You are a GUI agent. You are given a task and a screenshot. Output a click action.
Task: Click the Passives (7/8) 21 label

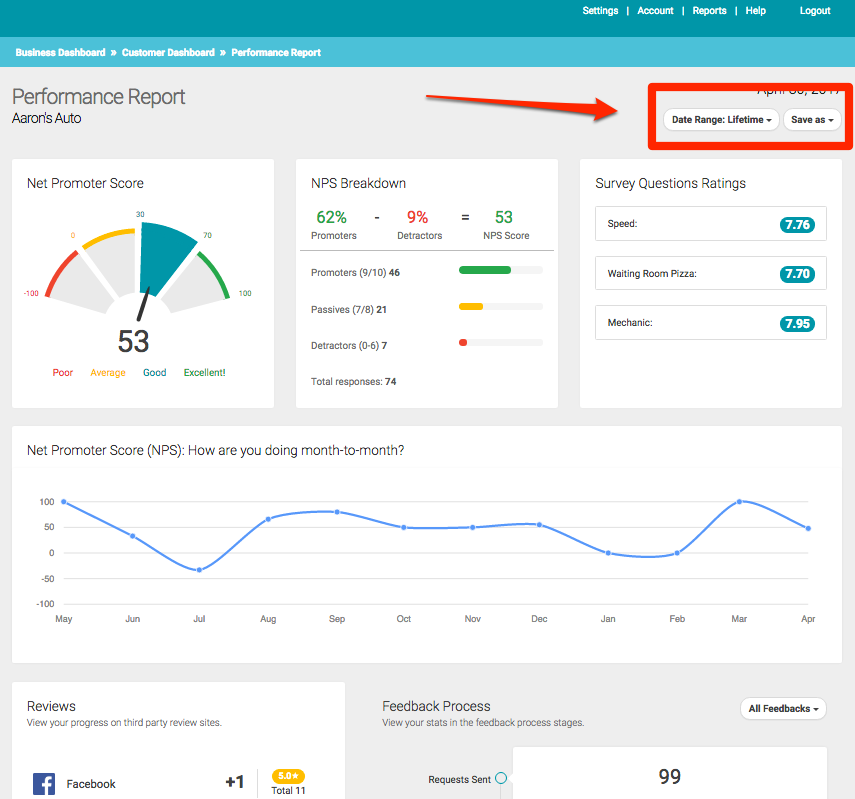click(x=348, y=309)
